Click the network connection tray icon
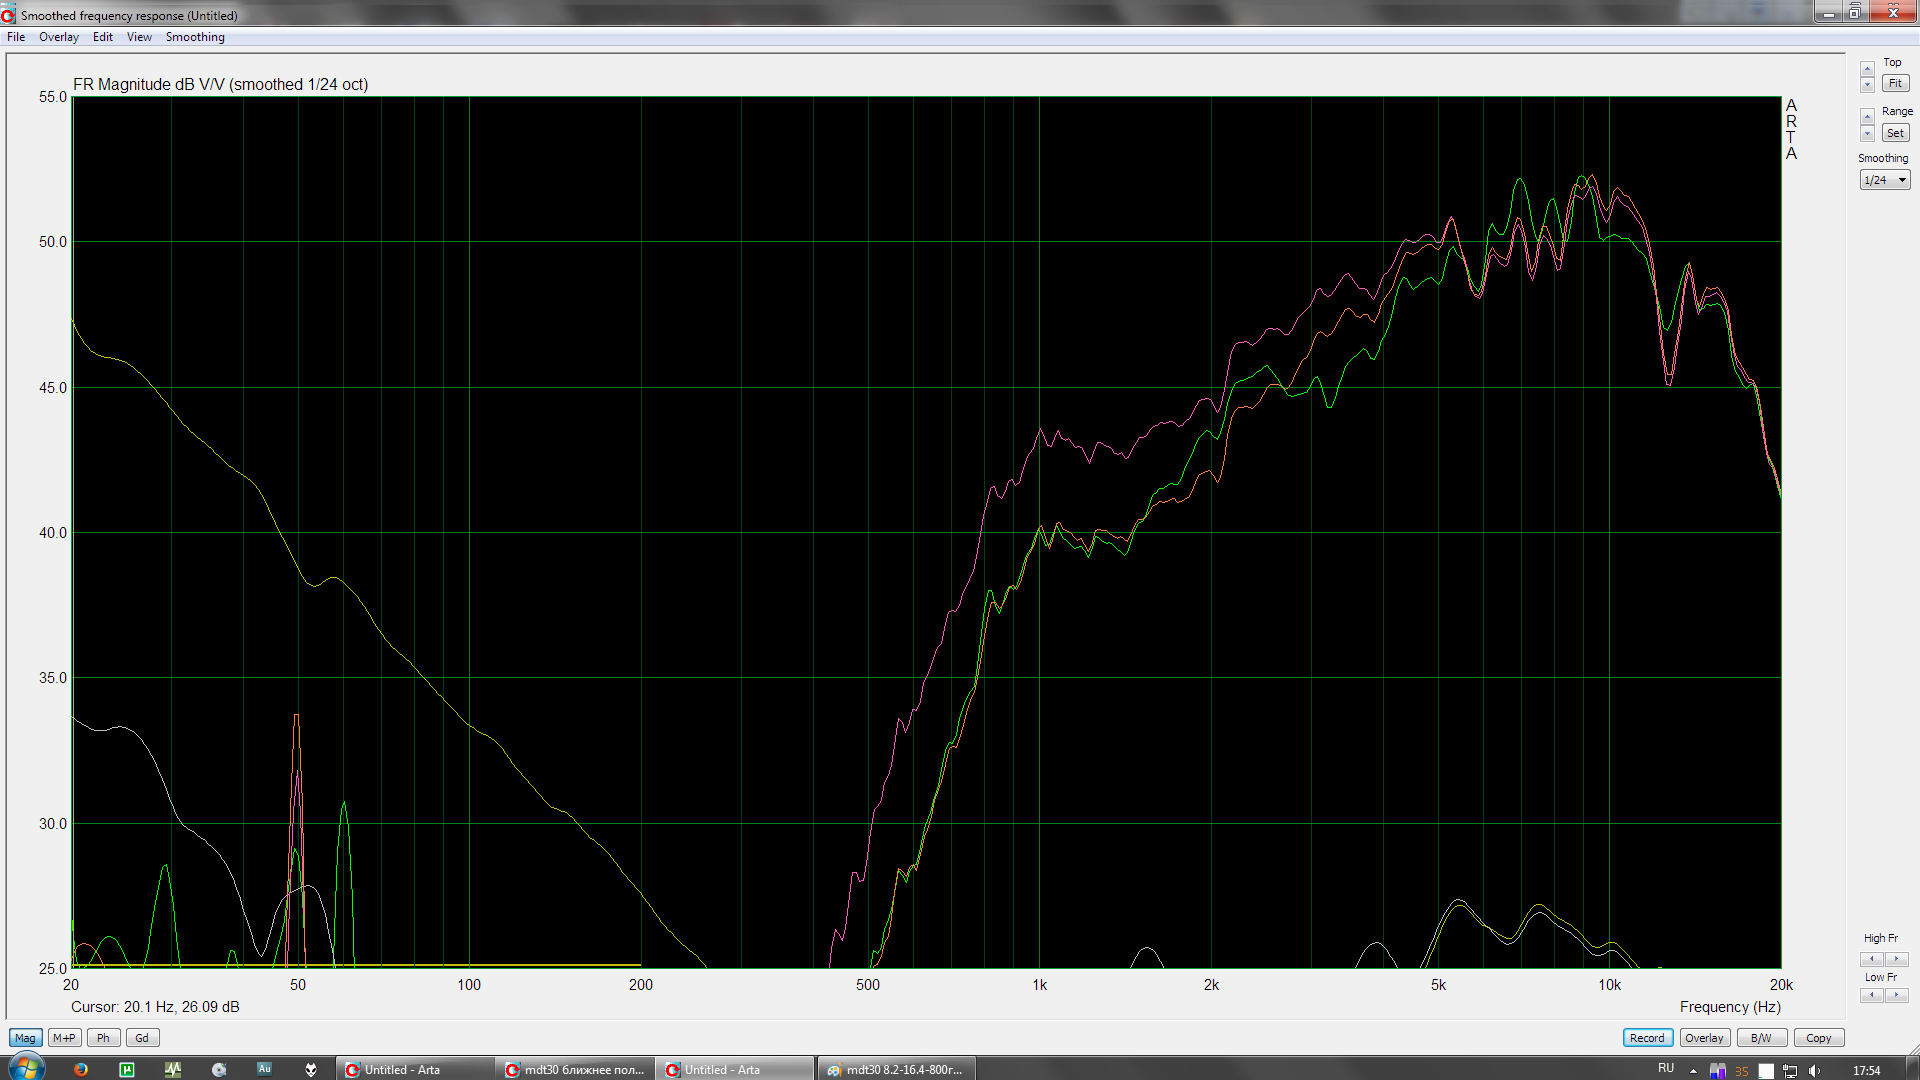This screenshot has height=1080, width=1920. tap(1790, 1070)
